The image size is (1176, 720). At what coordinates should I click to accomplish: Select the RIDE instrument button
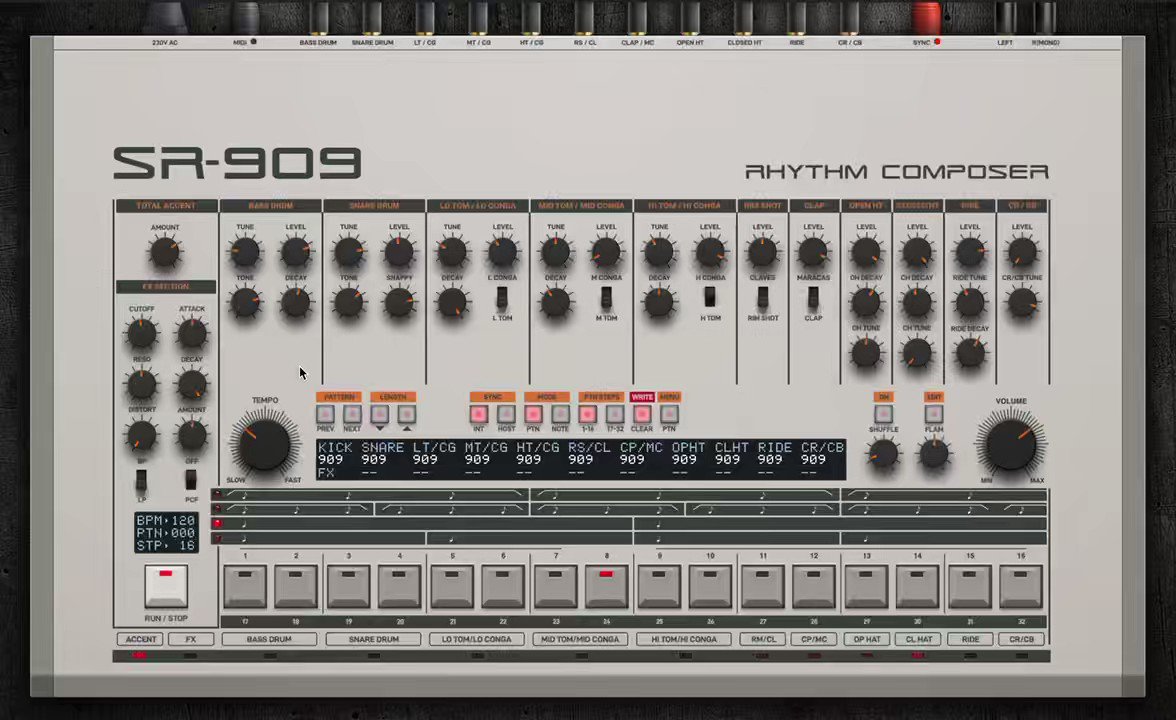pos(970,639)
